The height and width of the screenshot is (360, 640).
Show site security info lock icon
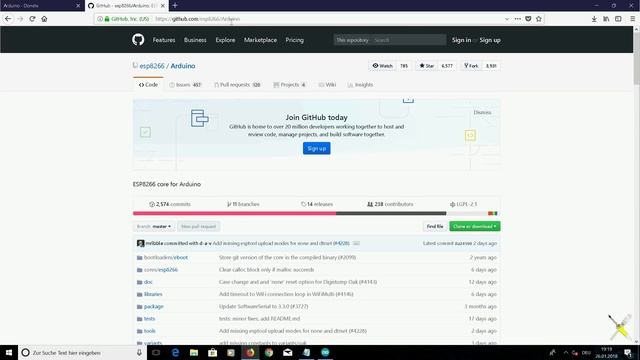click(107, 19)
